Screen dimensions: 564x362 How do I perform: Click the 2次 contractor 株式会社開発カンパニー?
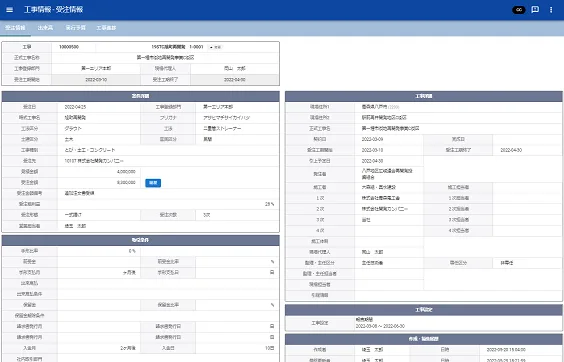pos(385,209)
